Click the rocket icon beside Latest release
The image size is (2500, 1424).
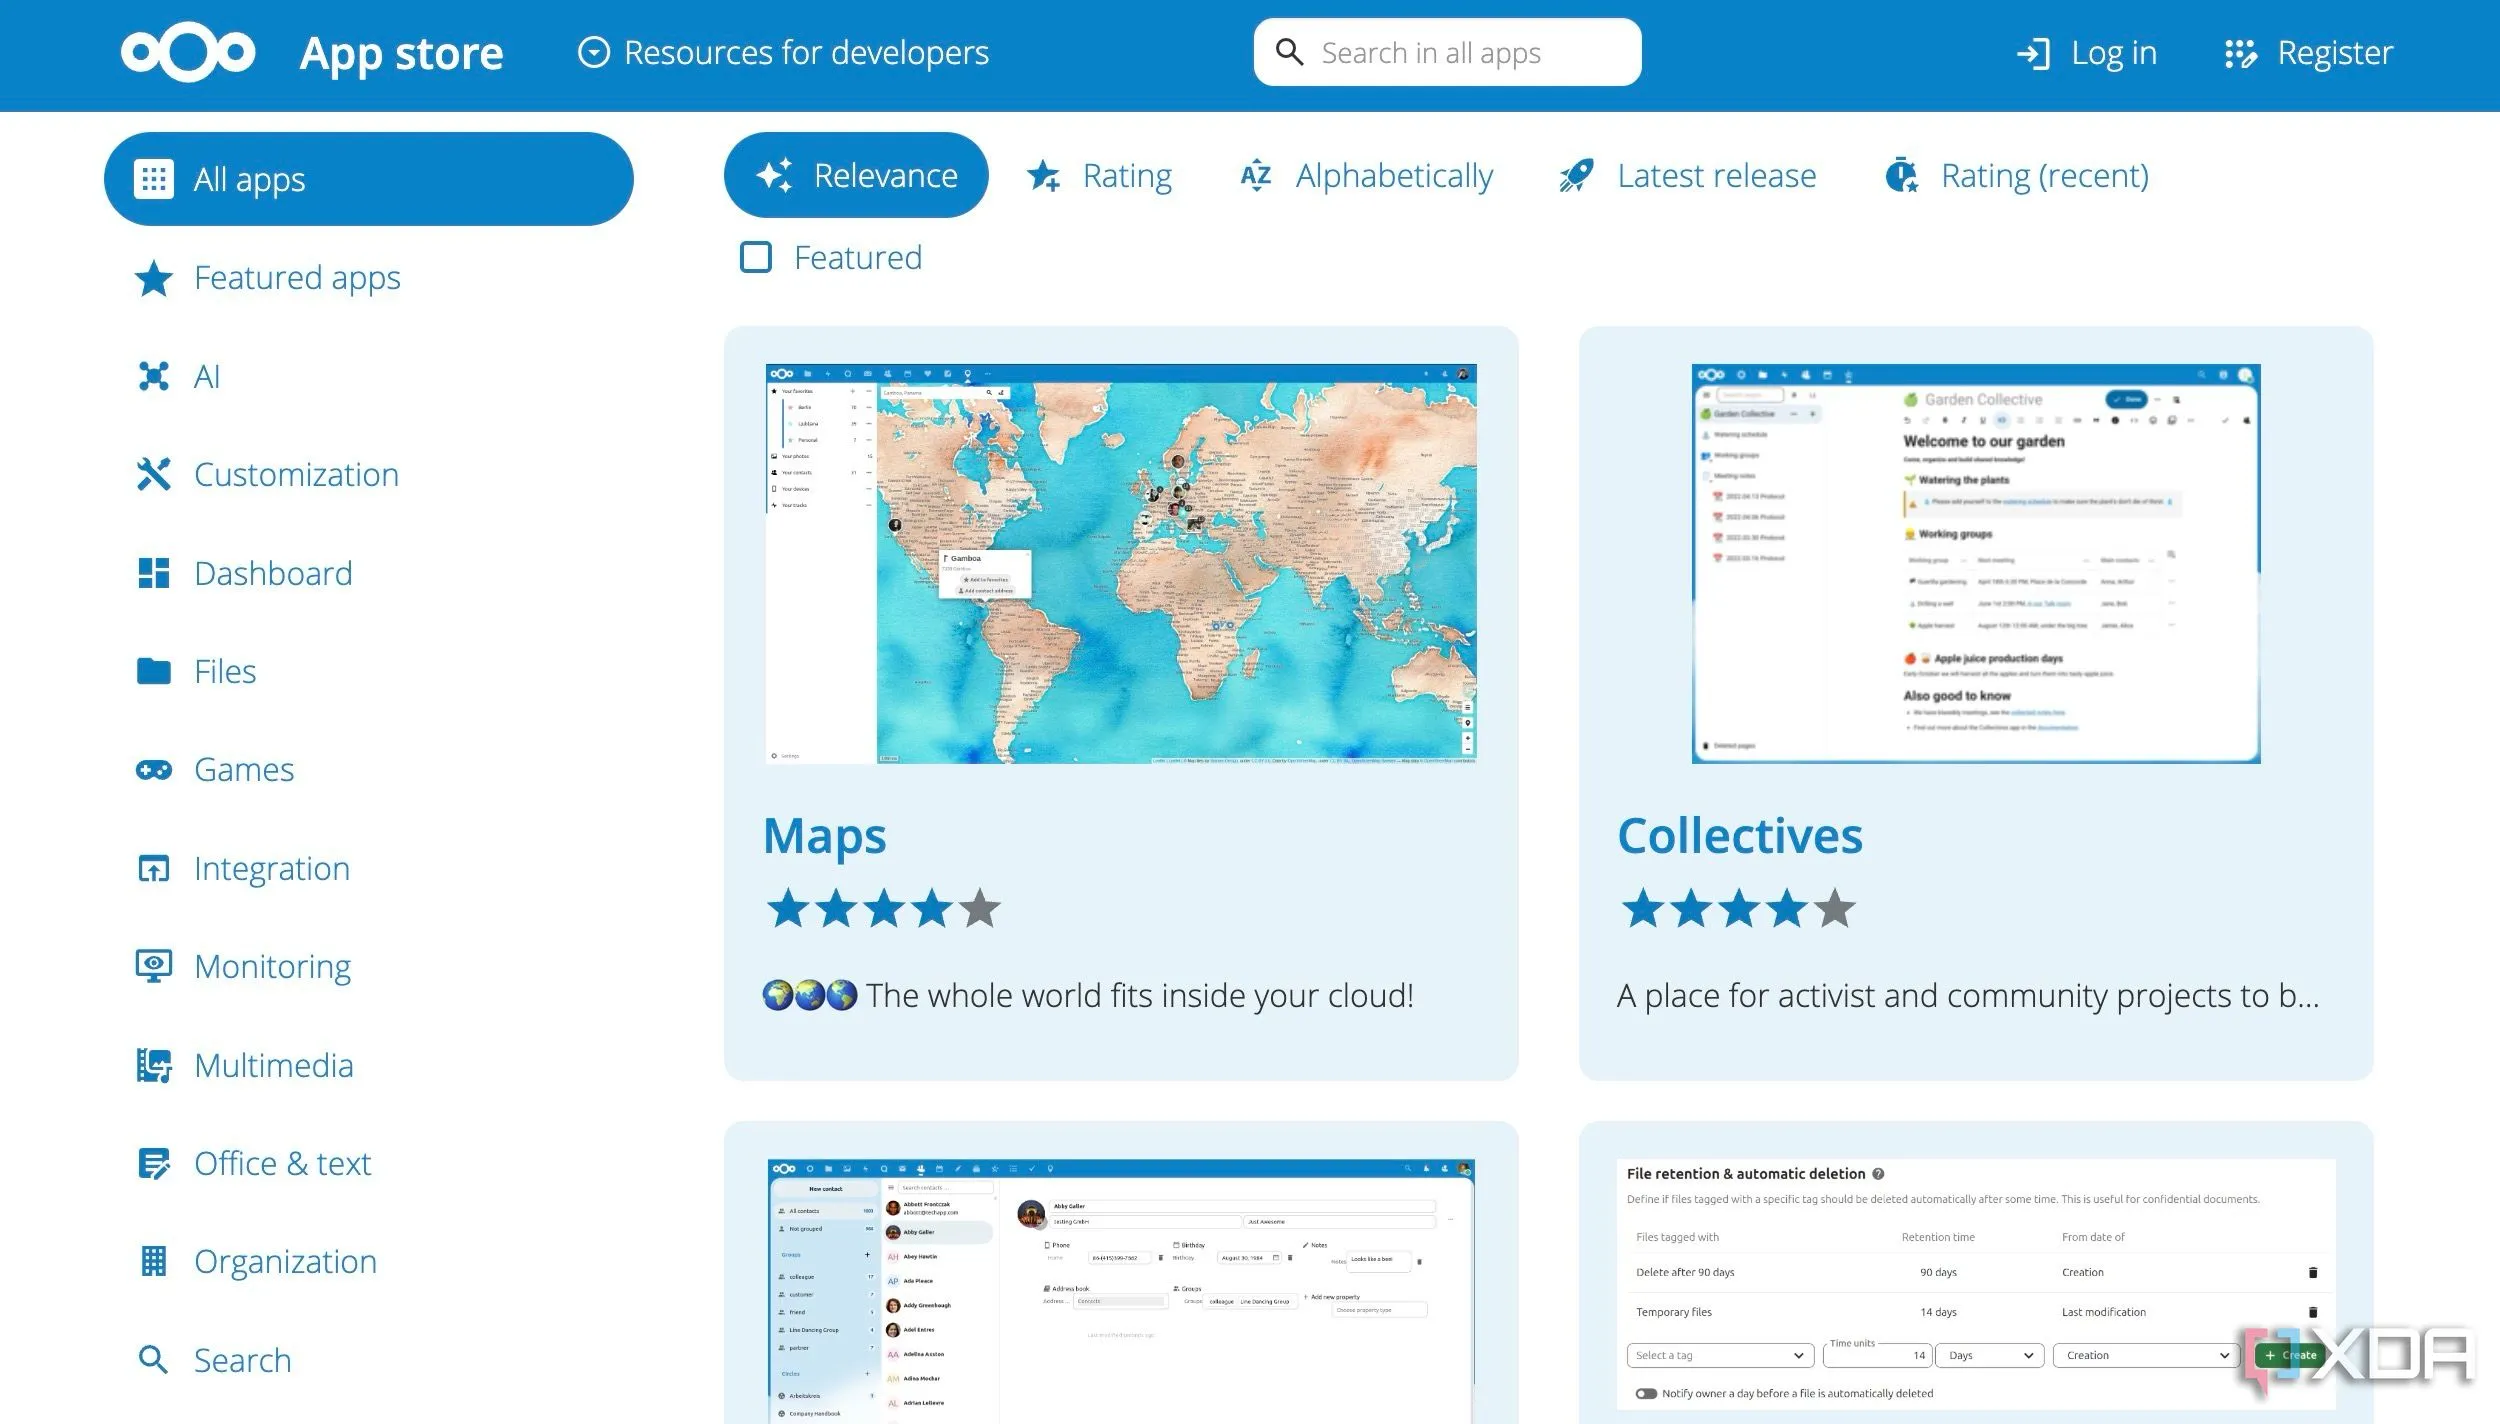click(1576, 175)
